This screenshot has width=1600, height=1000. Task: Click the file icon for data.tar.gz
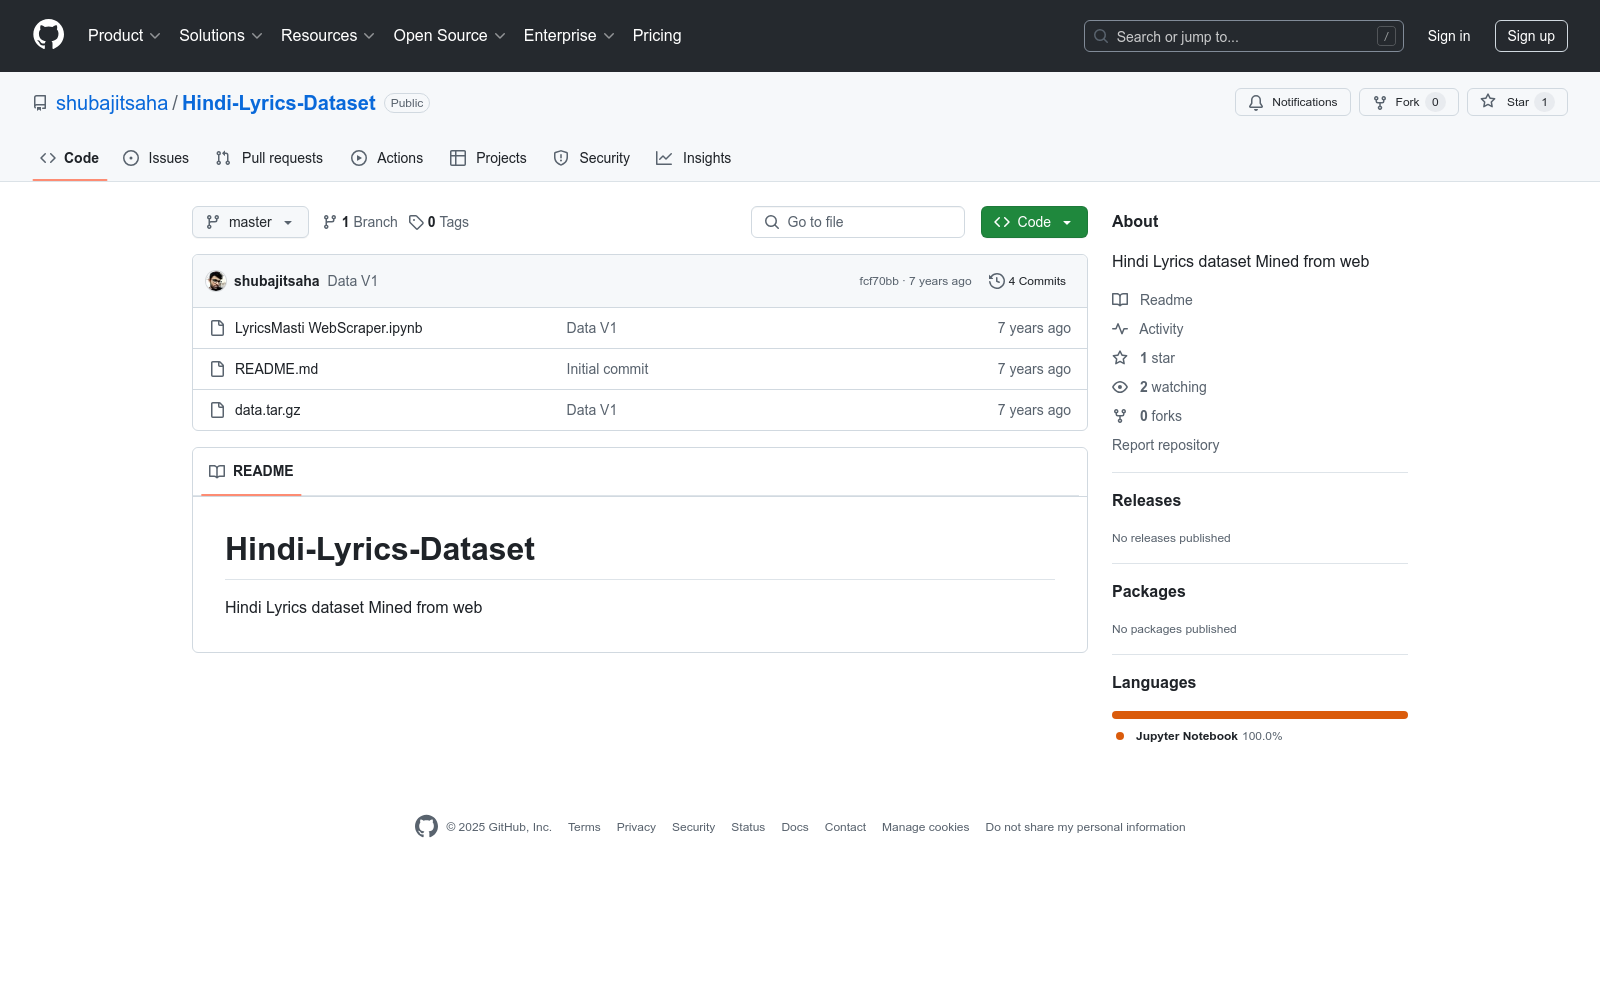pyautogui.click(x=217, y=410)
